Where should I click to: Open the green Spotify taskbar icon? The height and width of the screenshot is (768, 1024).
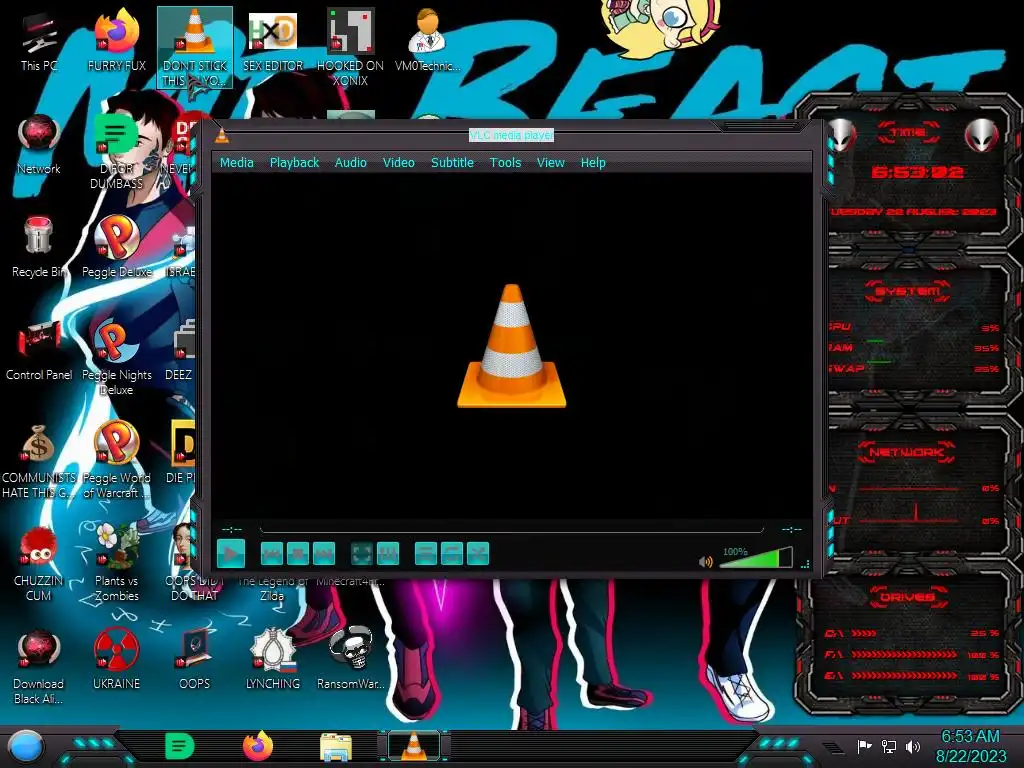tap(180, 746)
